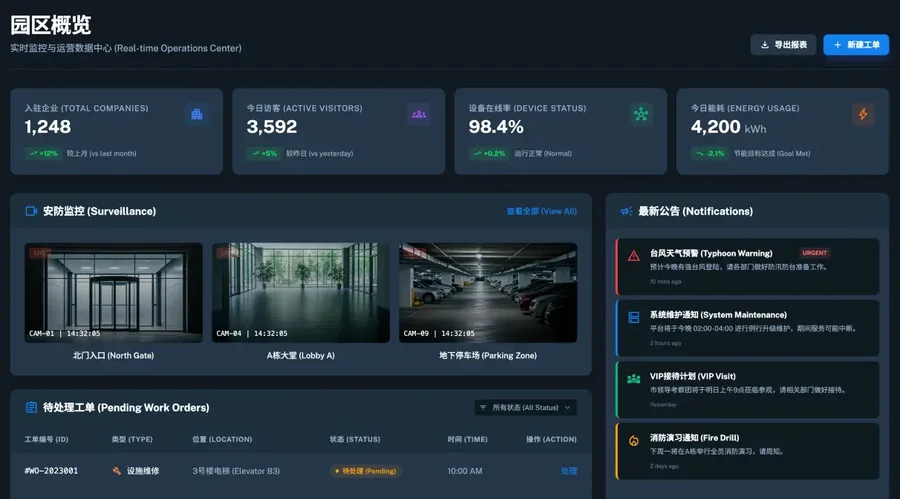Screen dimensions: 900x499
Task: Click the megaphone icon beside Notifications heading
Action: click(626, 211)
